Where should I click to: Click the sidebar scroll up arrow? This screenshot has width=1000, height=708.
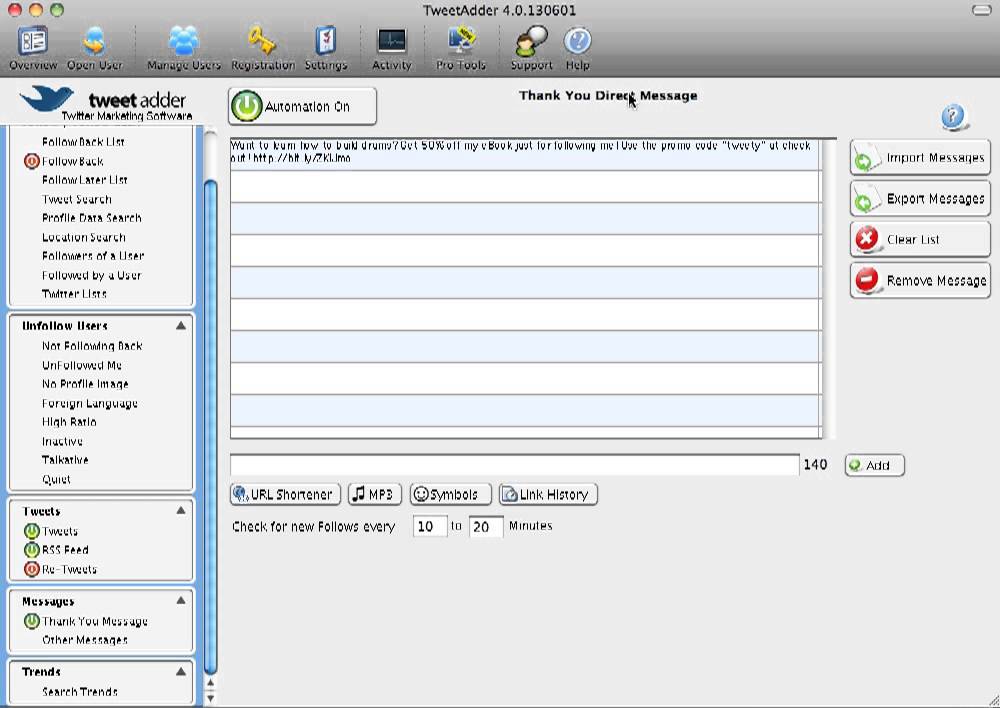pos(210,683)
